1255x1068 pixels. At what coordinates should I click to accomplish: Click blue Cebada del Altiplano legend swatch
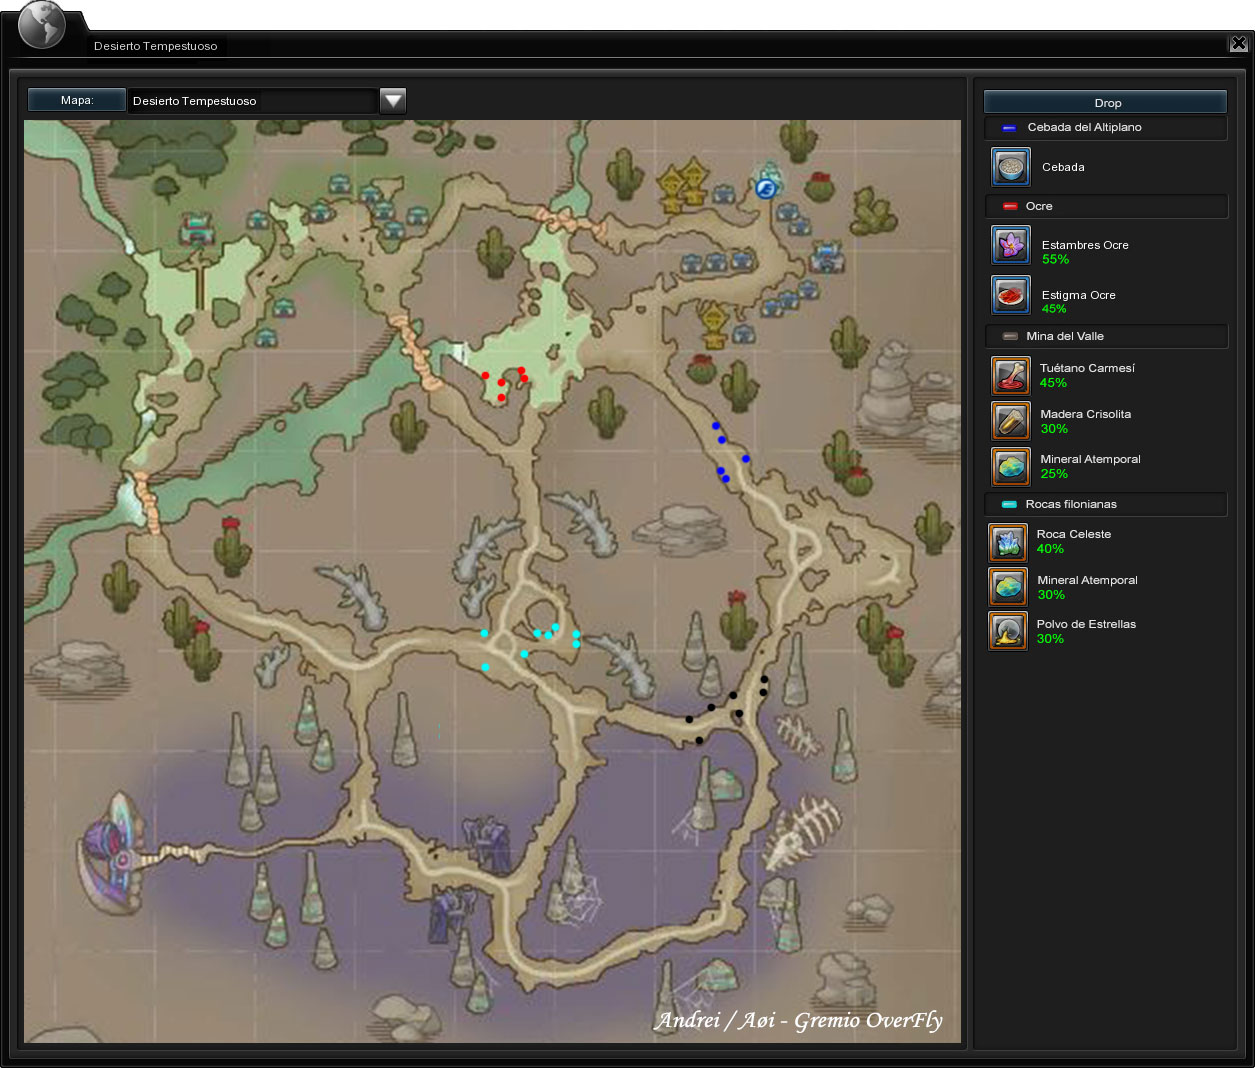1009,128
